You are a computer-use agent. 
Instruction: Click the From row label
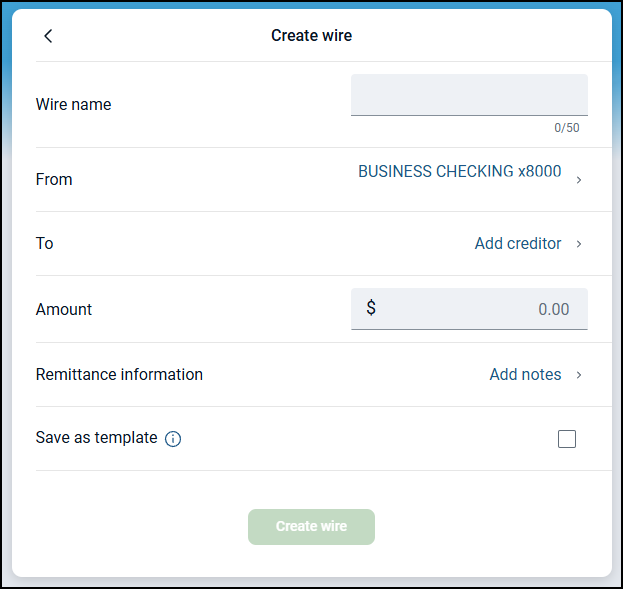54,179
